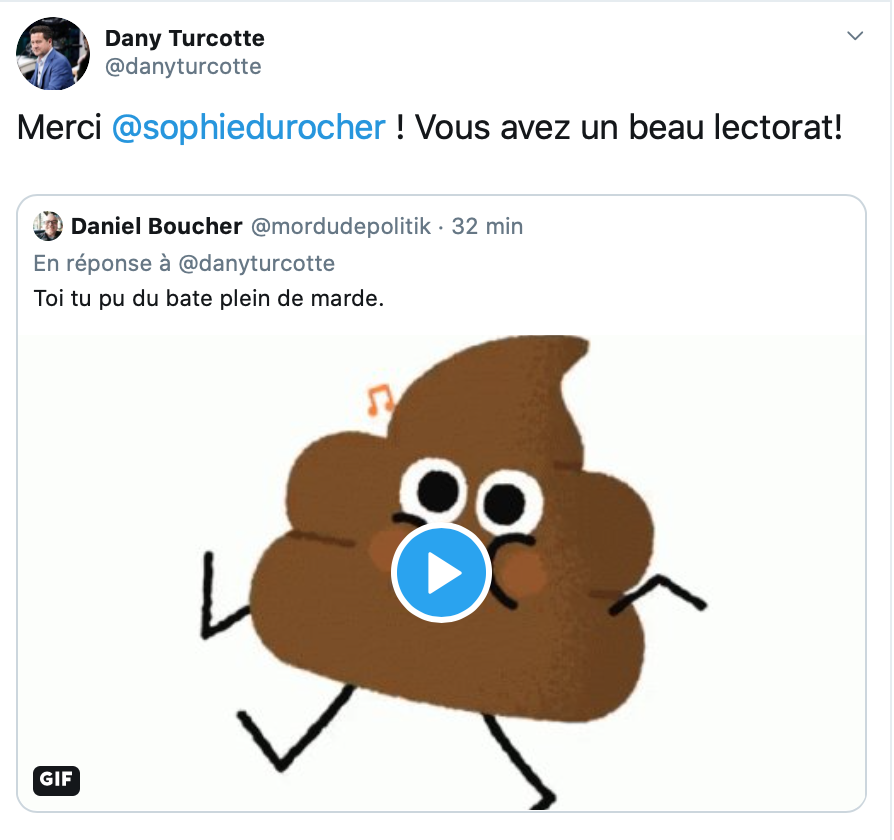Click the 'En réponse à' reply label
The width and height of the screenshot is (894, 840).
pyautogui.click(x=102, y=263)
